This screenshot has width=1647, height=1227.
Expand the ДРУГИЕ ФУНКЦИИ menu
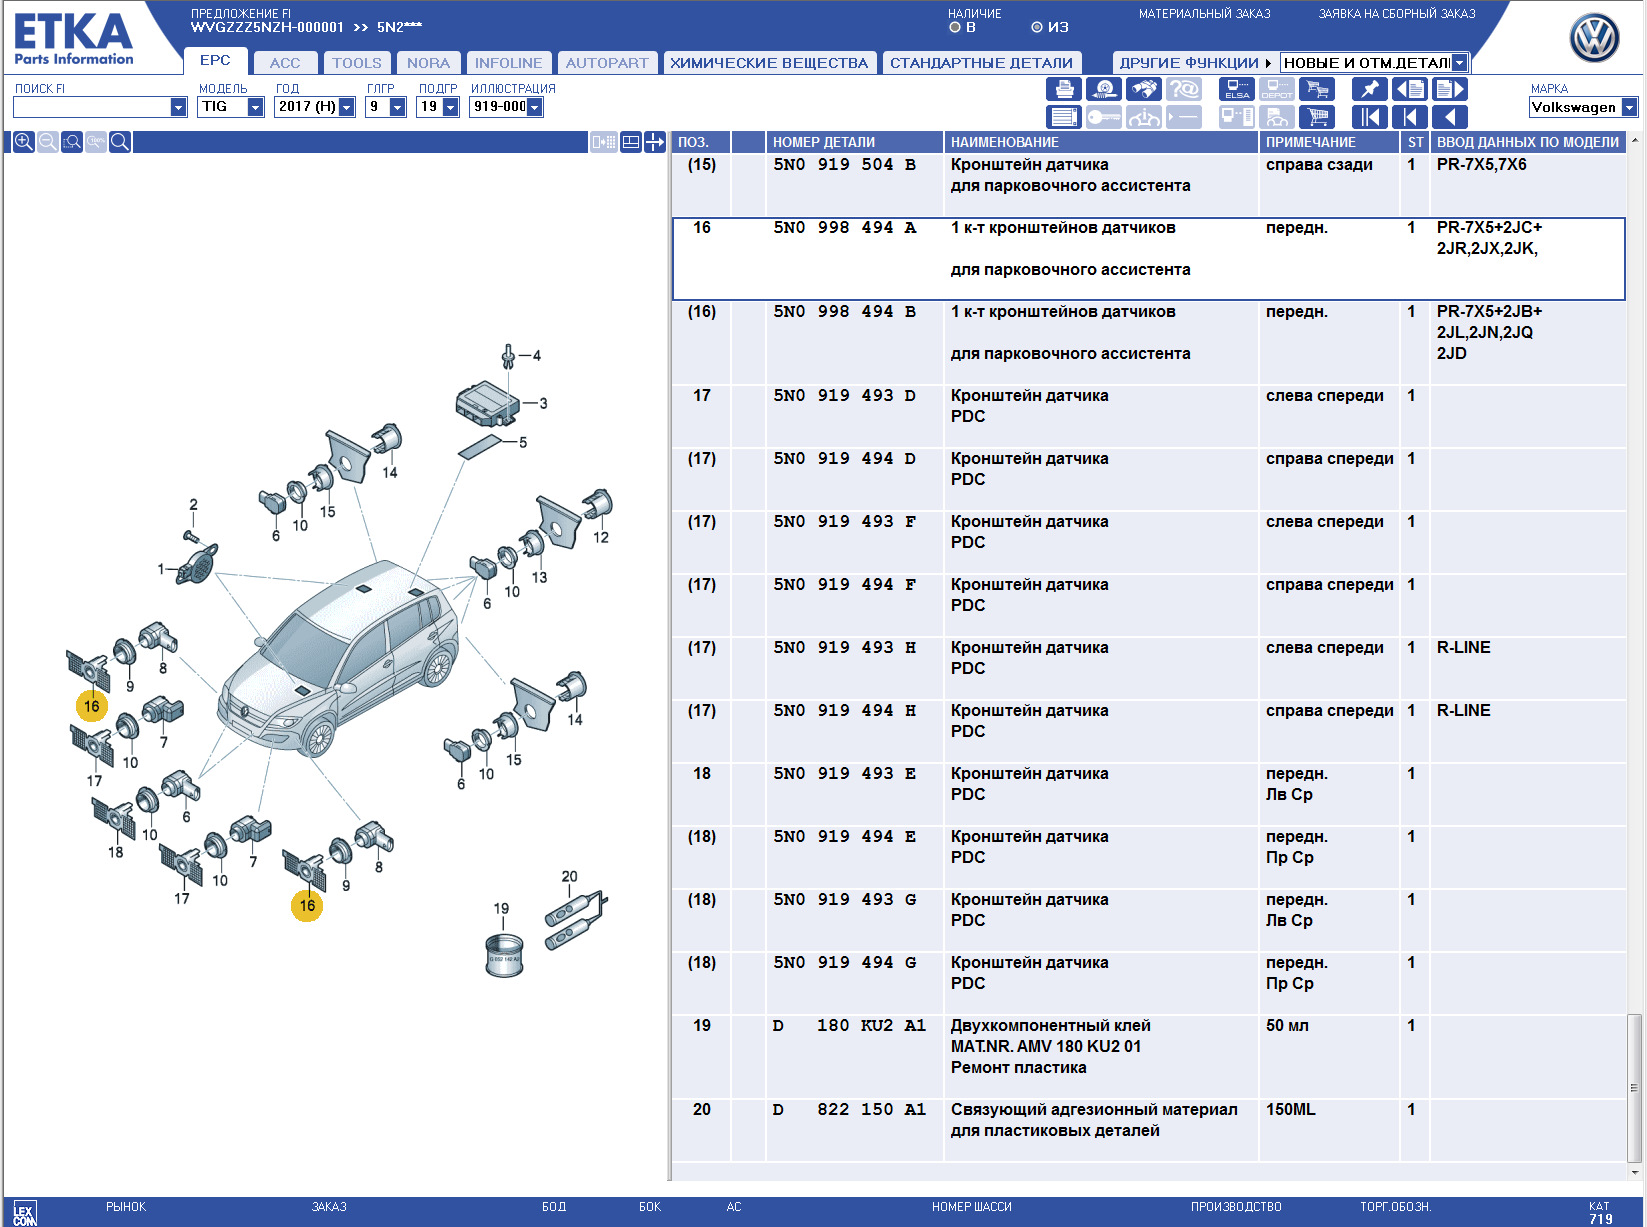coord(1195,63)
